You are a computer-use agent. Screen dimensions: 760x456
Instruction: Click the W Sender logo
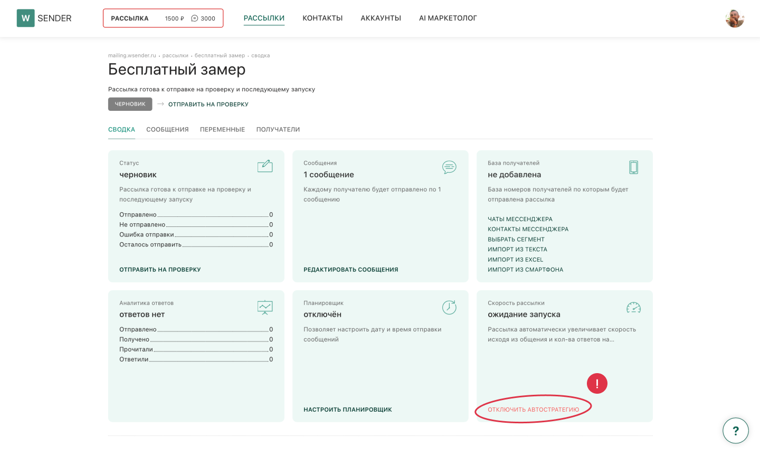(44, 18)
